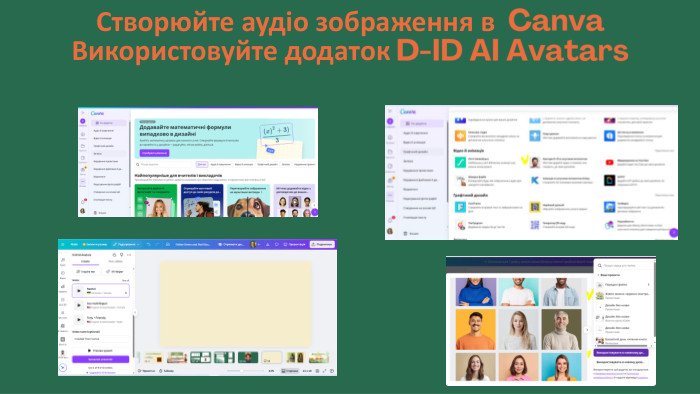This screenshot has height=394, width=700.
Task: Open the D-ID man portrait app icon
Action: (x=535, y=162)
